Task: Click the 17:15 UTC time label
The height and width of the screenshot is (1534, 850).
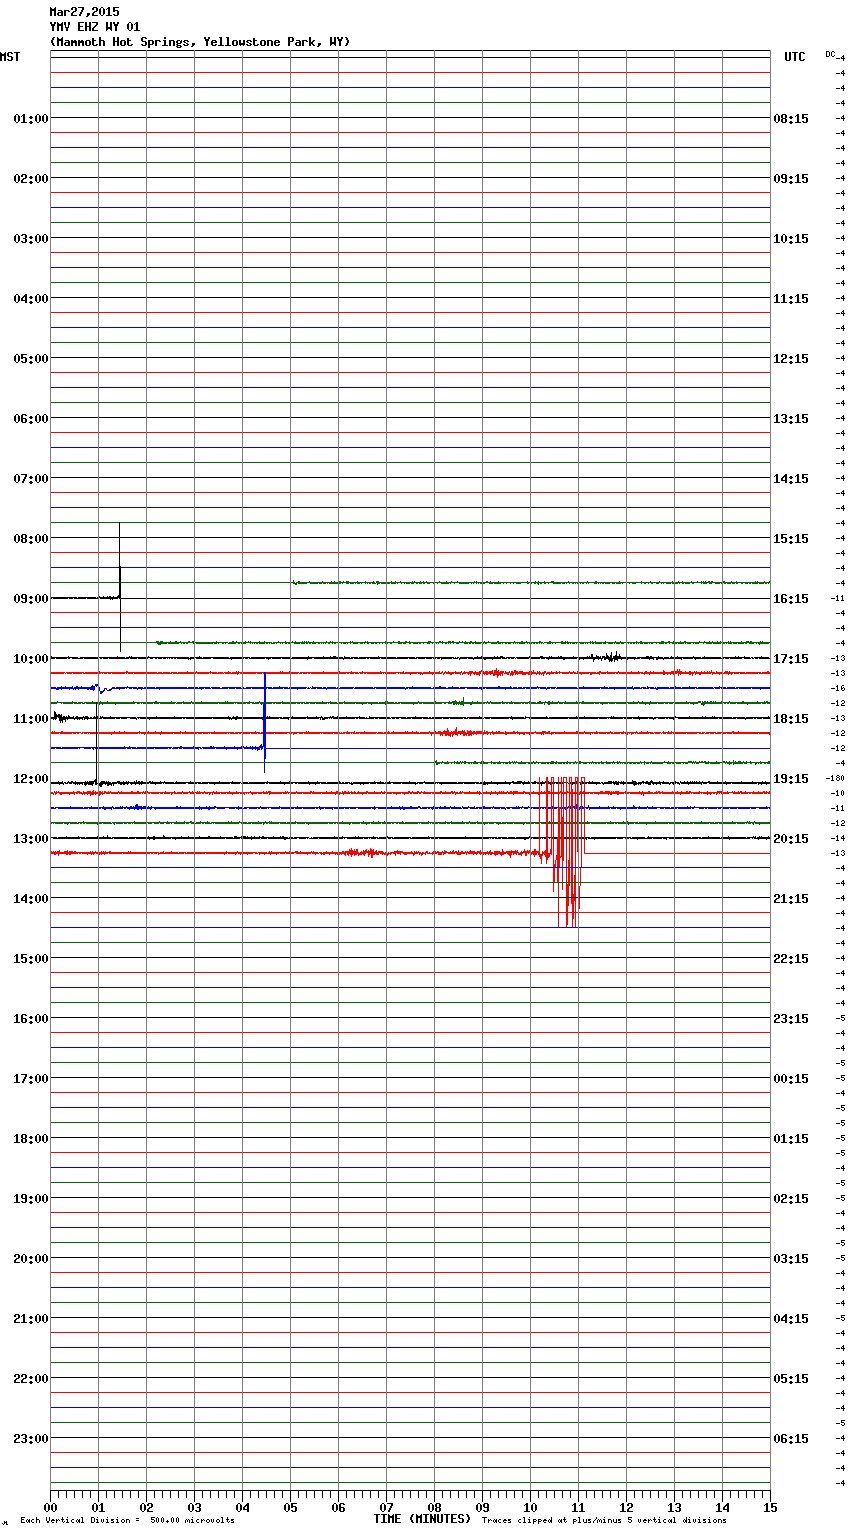Action: point(791,659)
